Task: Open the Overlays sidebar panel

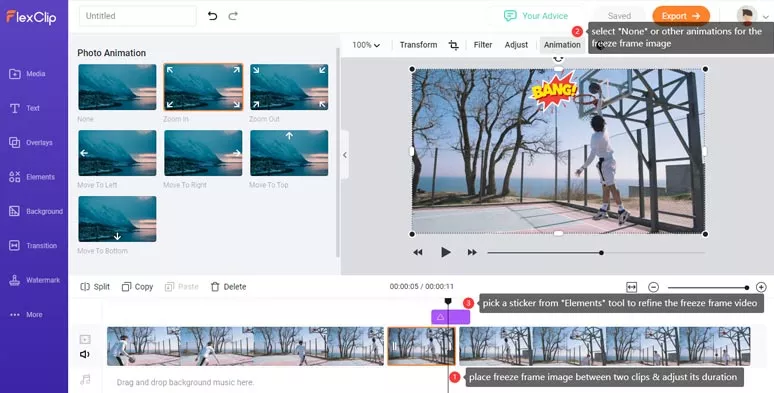Action: point(31,143)
